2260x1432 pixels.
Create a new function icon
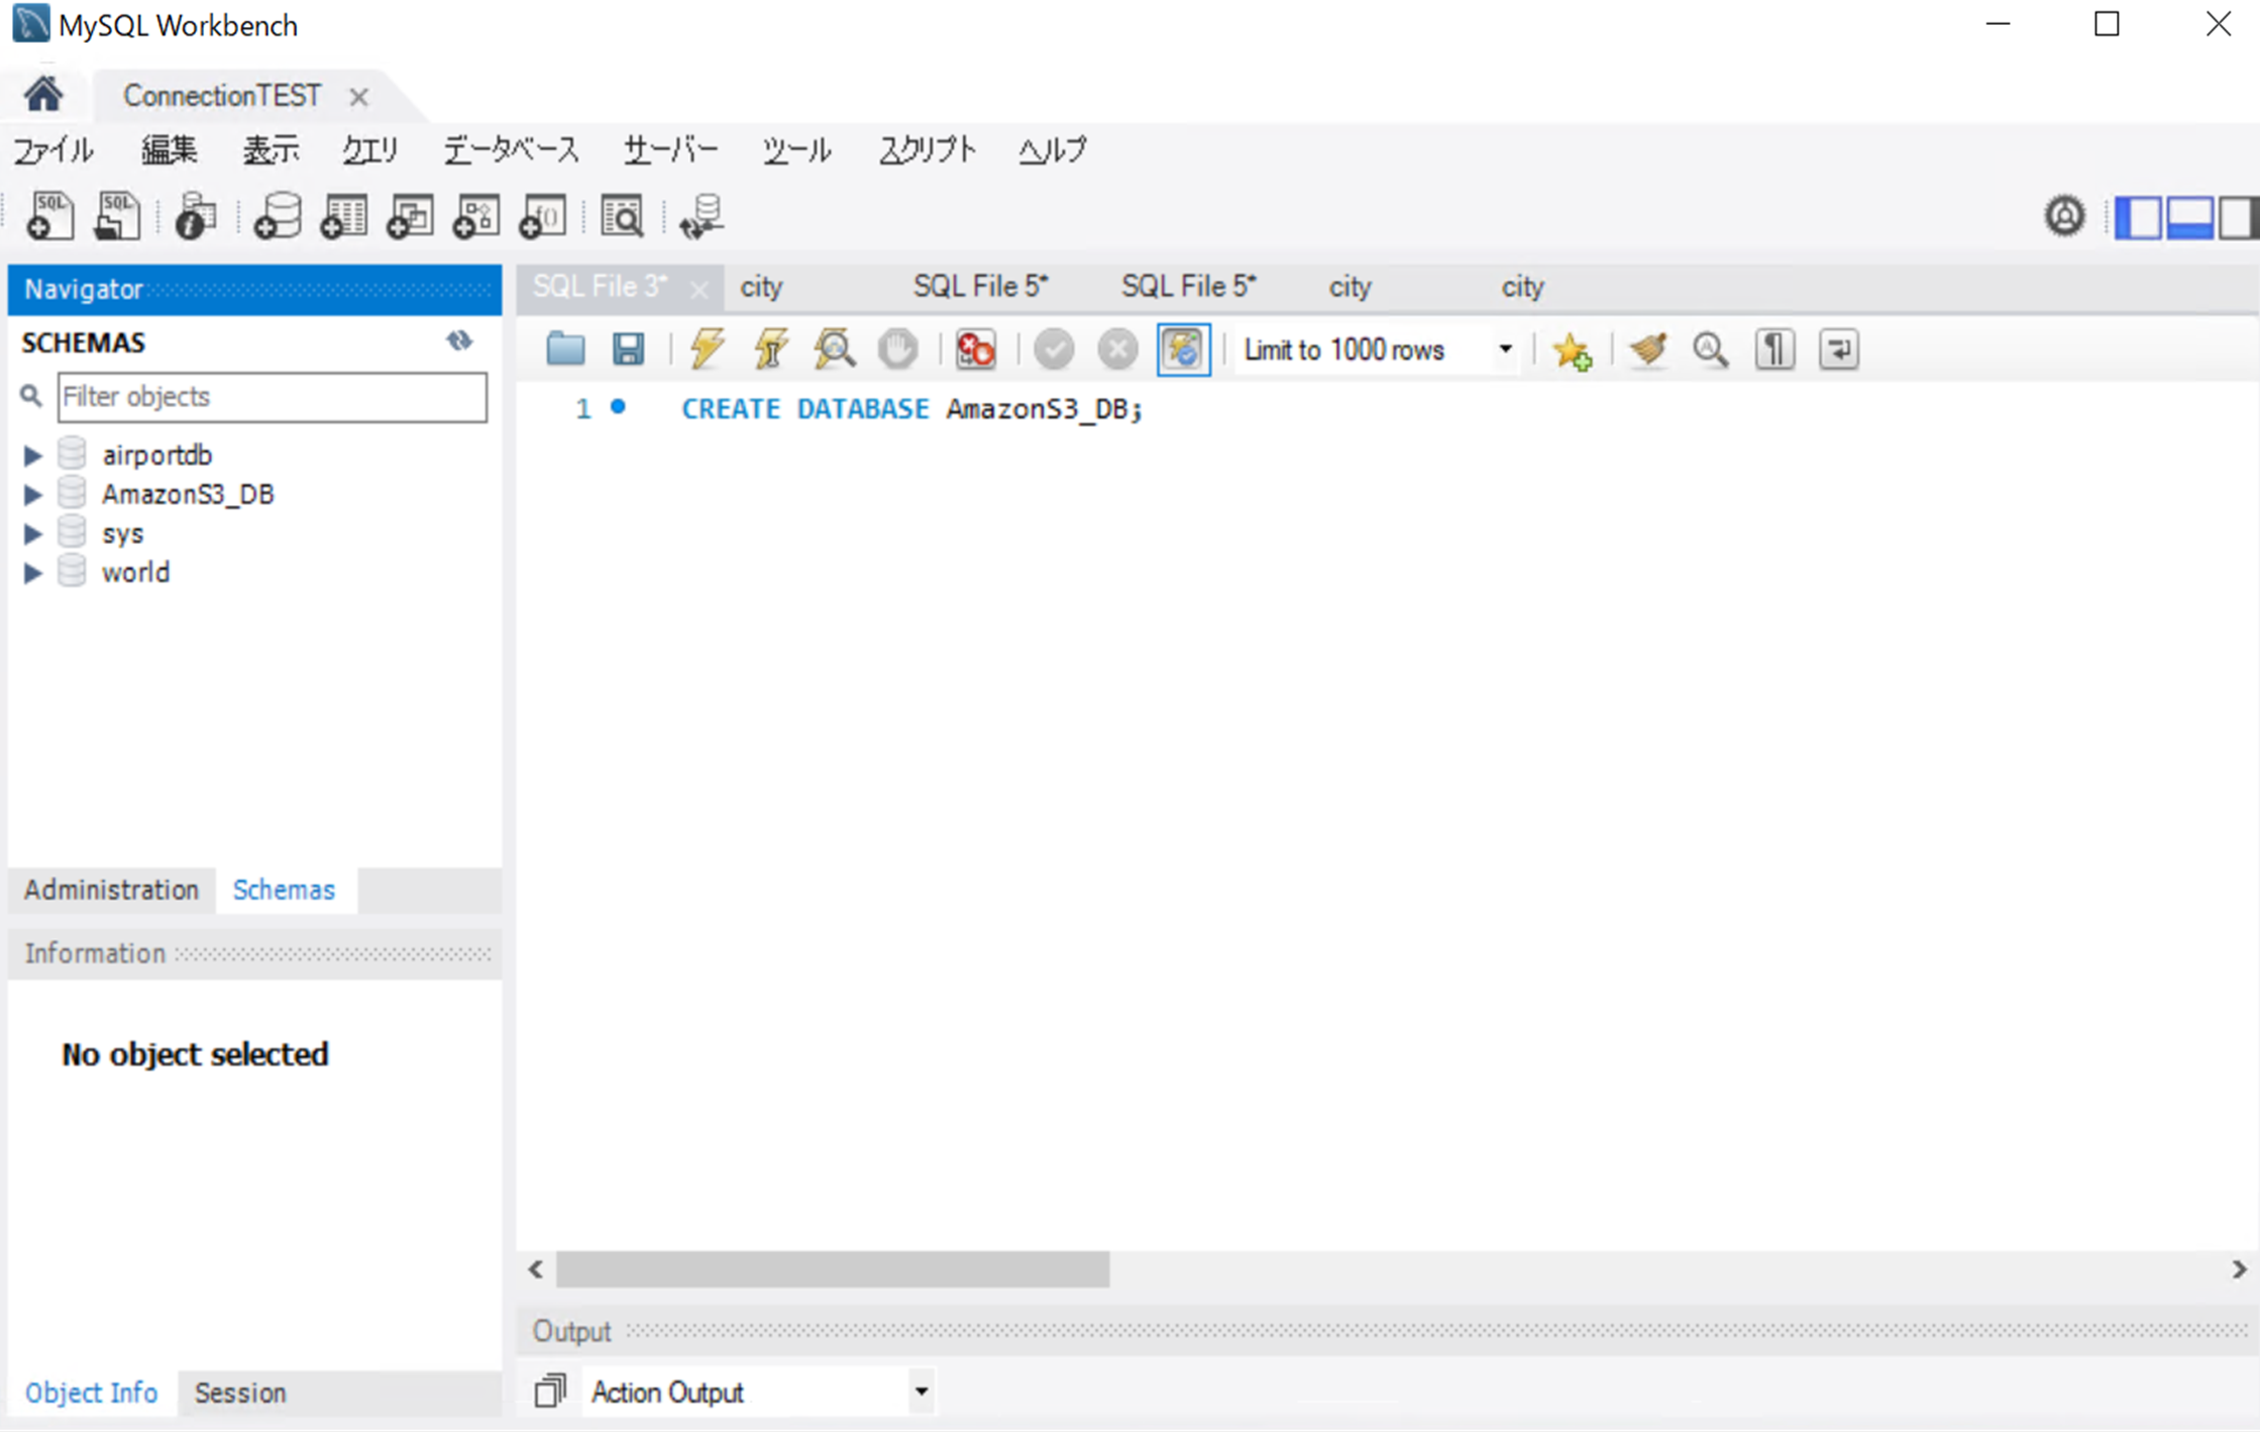point(543,216)
